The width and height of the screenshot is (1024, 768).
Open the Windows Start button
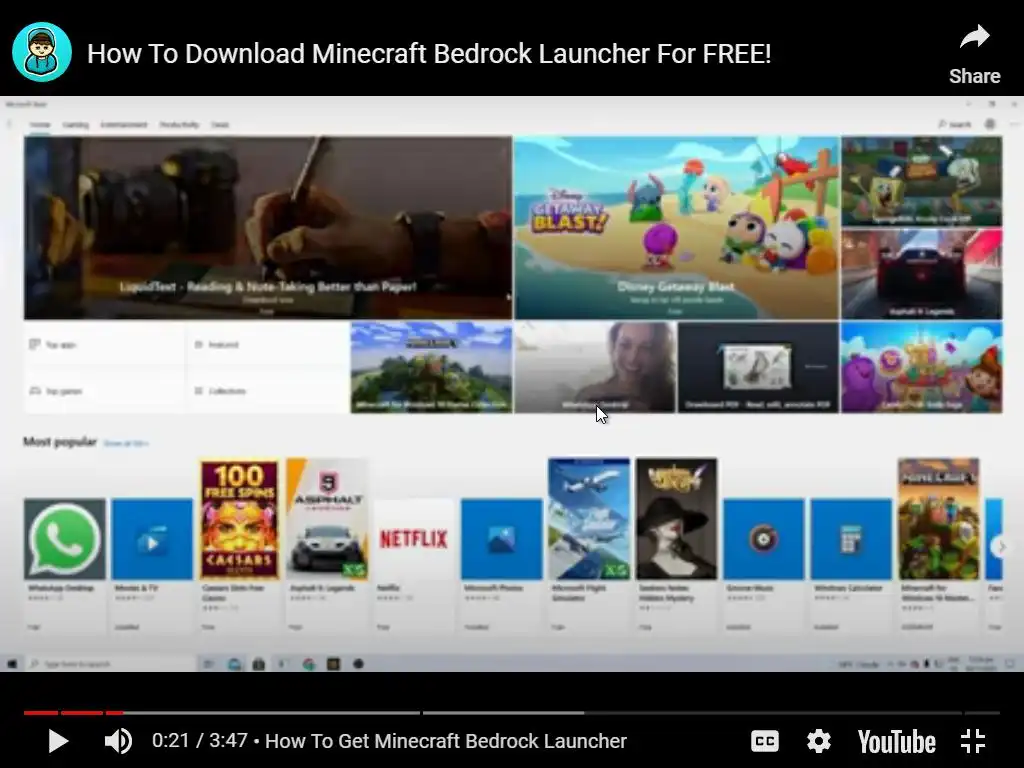12,664
